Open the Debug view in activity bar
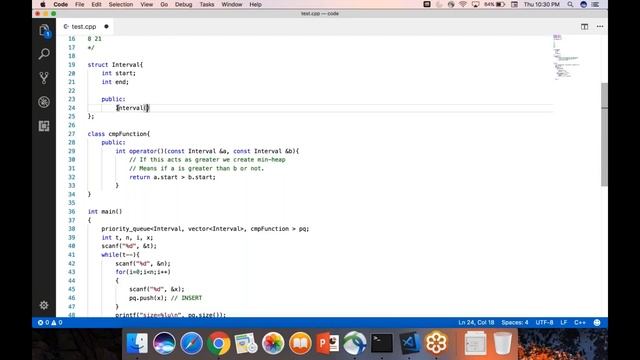The width and height of the screenshot is (640, 360). pyautogui.click(x=44, y=102)
